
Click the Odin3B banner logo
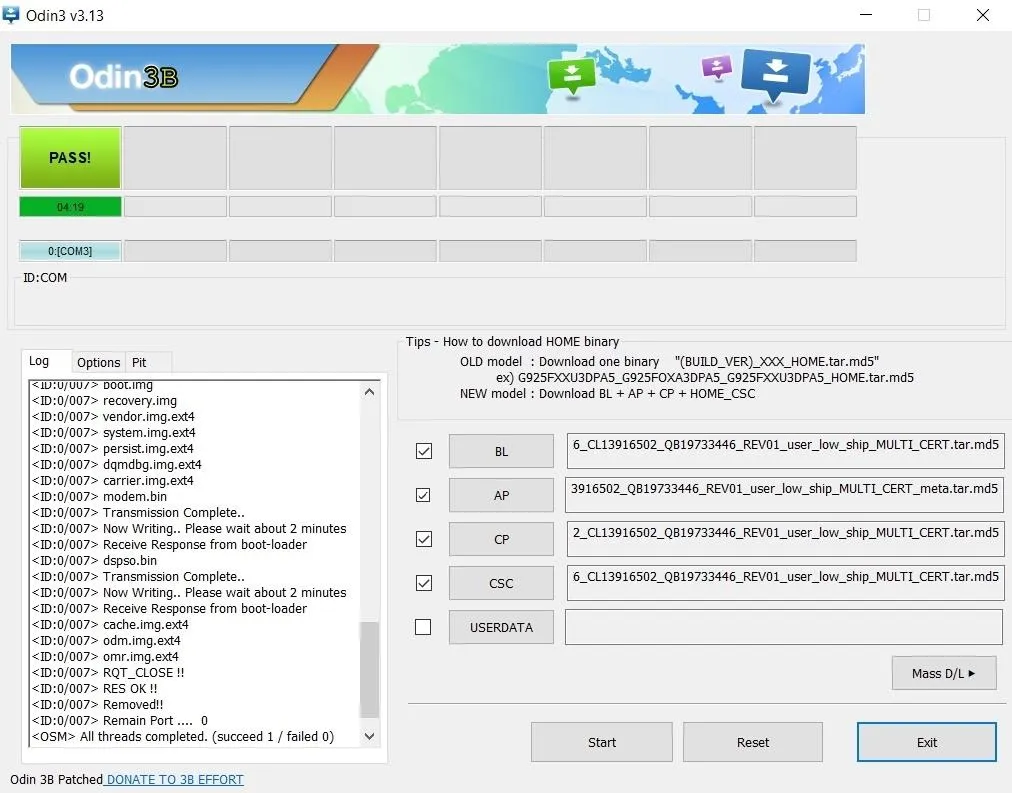123,77
